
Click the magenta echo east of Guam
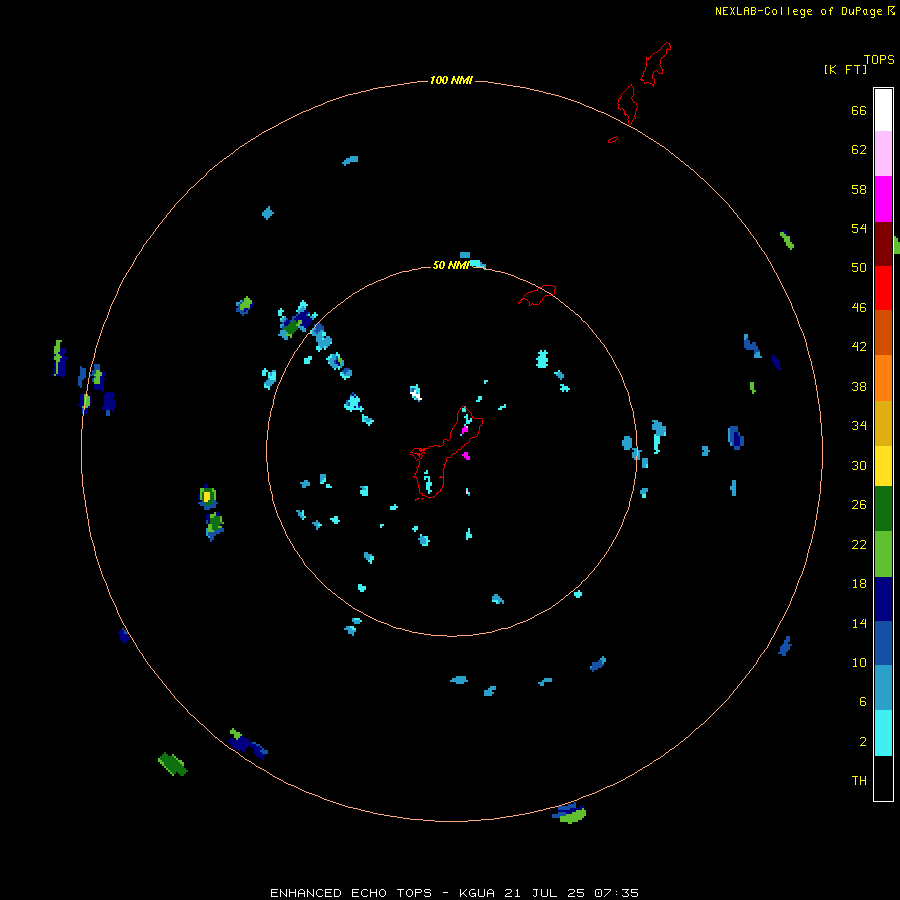[467, 456]
